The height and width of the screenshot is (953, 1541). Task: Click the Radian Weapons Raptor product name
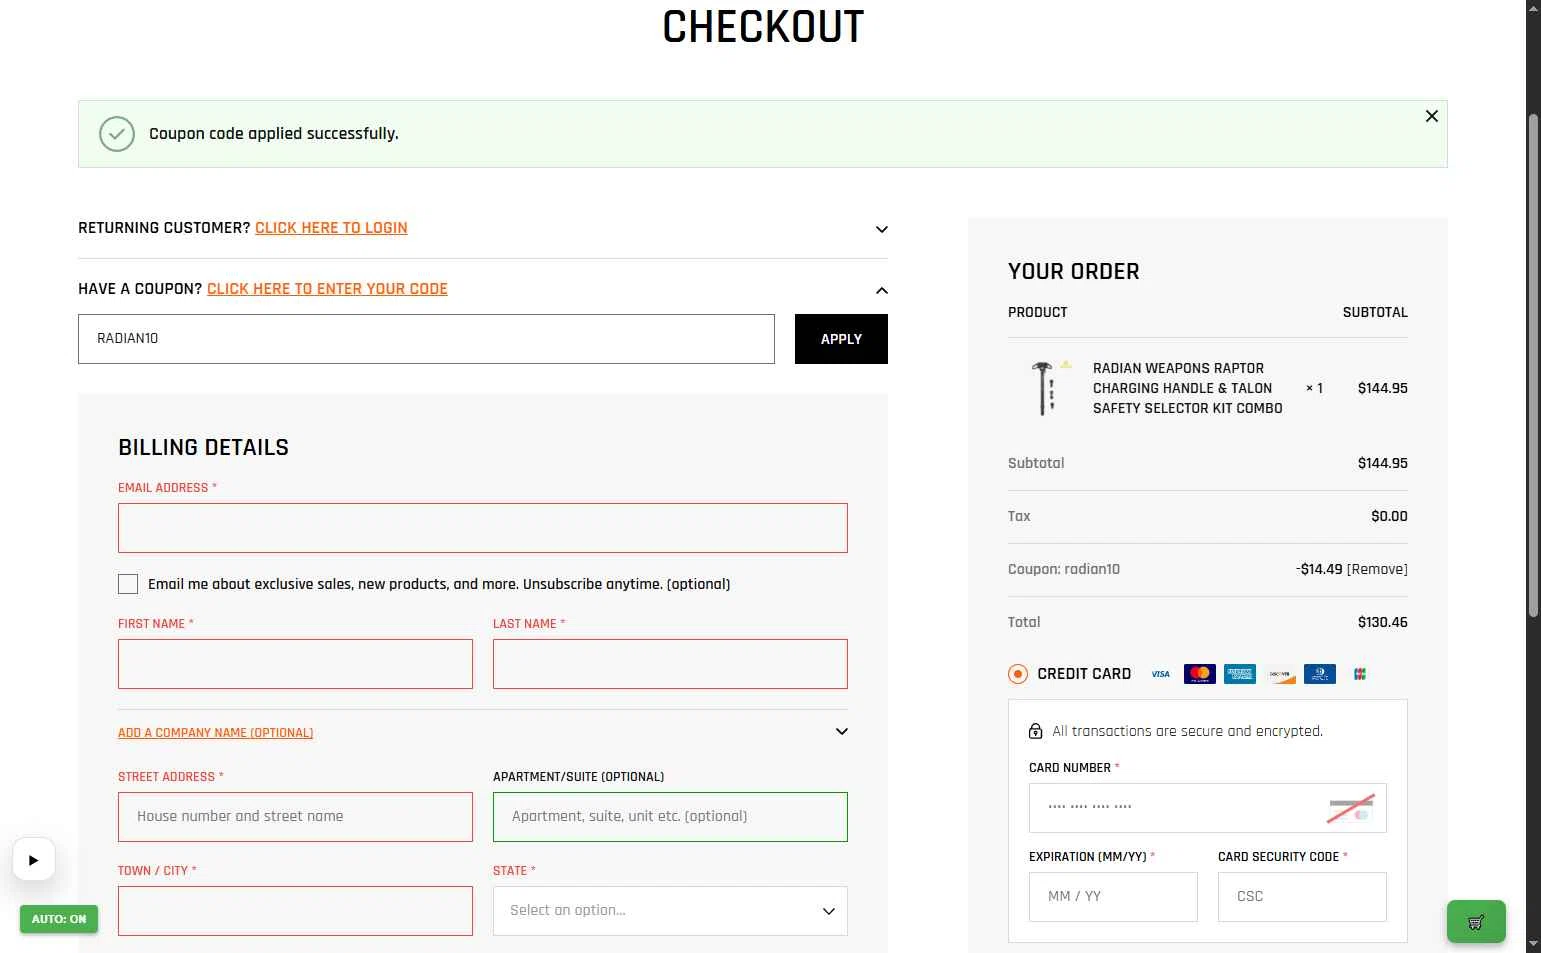(x=1188, y=388)
